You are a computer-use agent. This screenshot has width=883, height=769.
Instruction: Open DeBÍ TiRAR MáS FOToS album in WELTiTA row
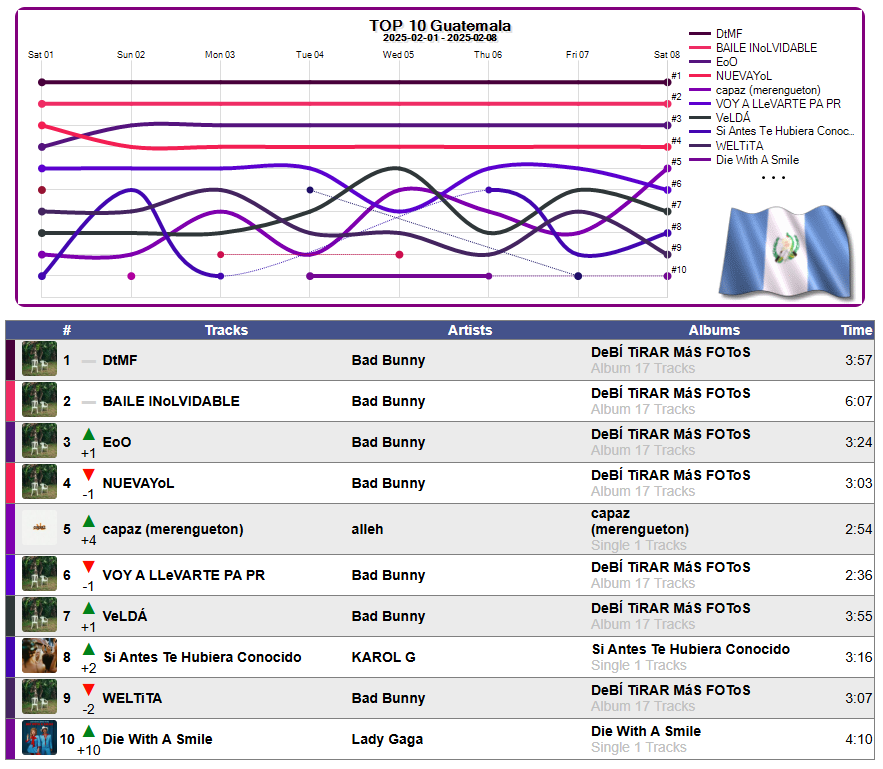670,690
